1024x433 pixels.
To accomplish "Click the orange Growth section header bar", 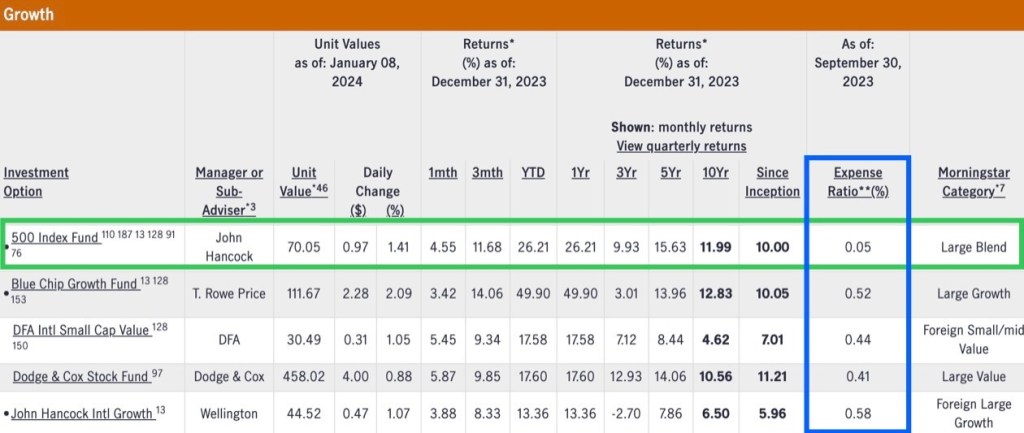I will click(512, 15).
